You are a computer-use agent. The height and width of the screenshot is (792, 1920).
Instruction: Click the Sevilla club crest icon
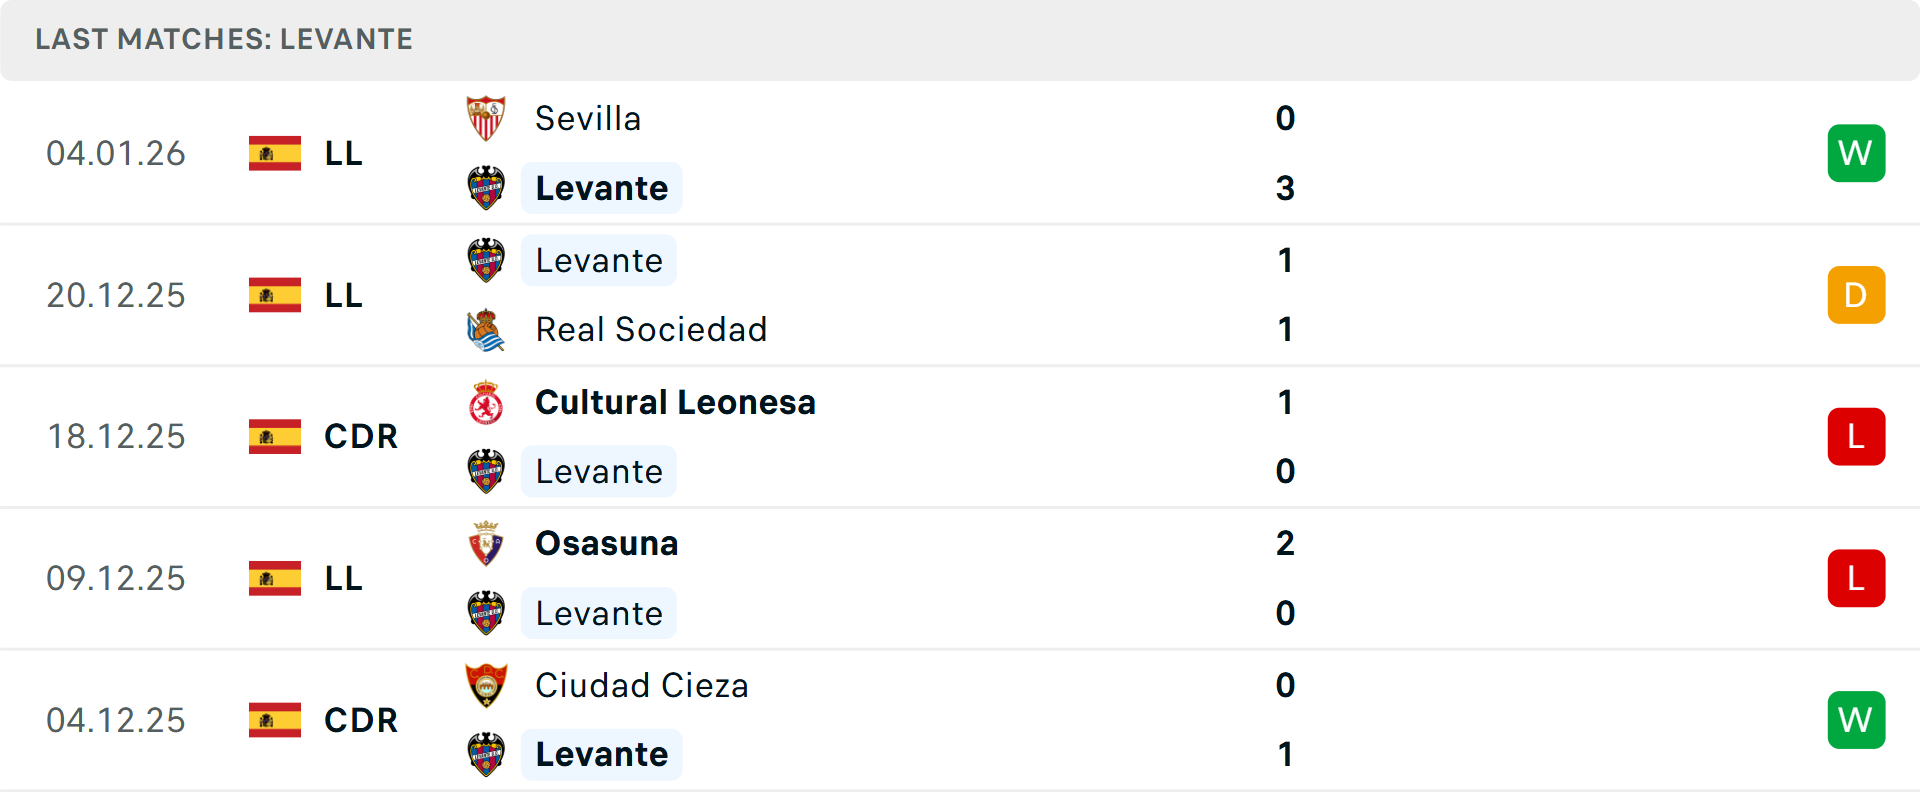pos(486,119)
